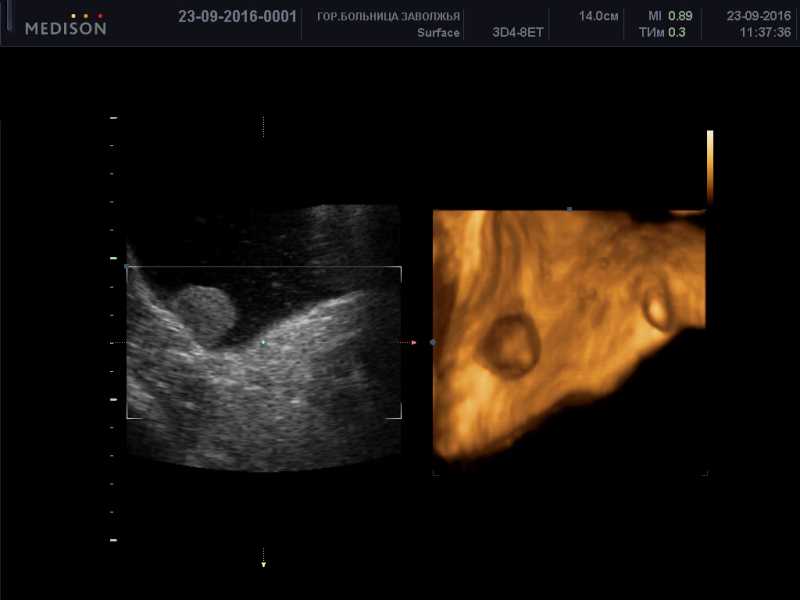Viewport: 800px width, 600px height.
Task: Select patient ID 23-09-2016-0001 text
Action: [x=237, y=16]
